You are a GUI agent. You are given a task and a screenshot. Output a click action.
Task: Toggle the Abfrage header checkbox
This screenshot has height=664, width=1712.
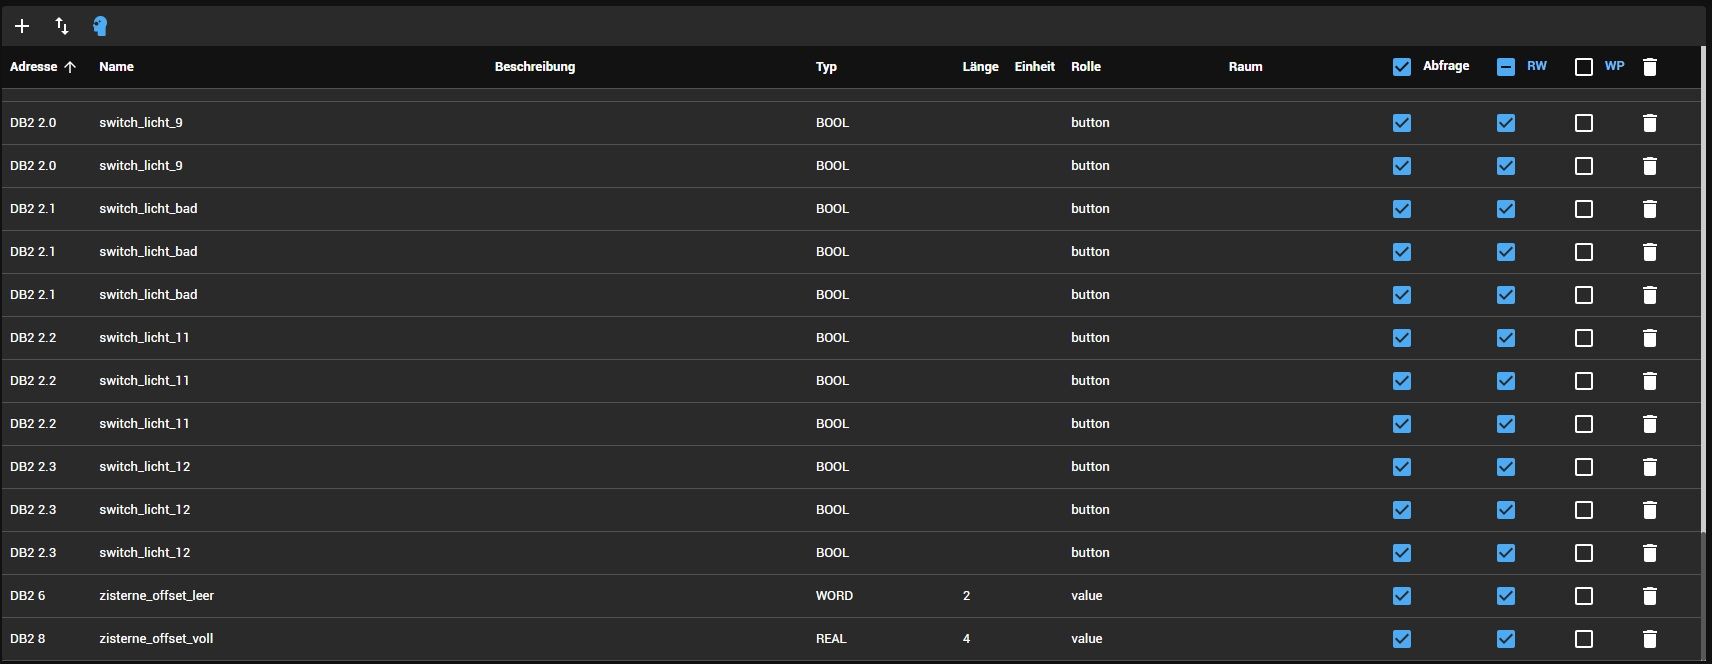(x=1402, y=67)
